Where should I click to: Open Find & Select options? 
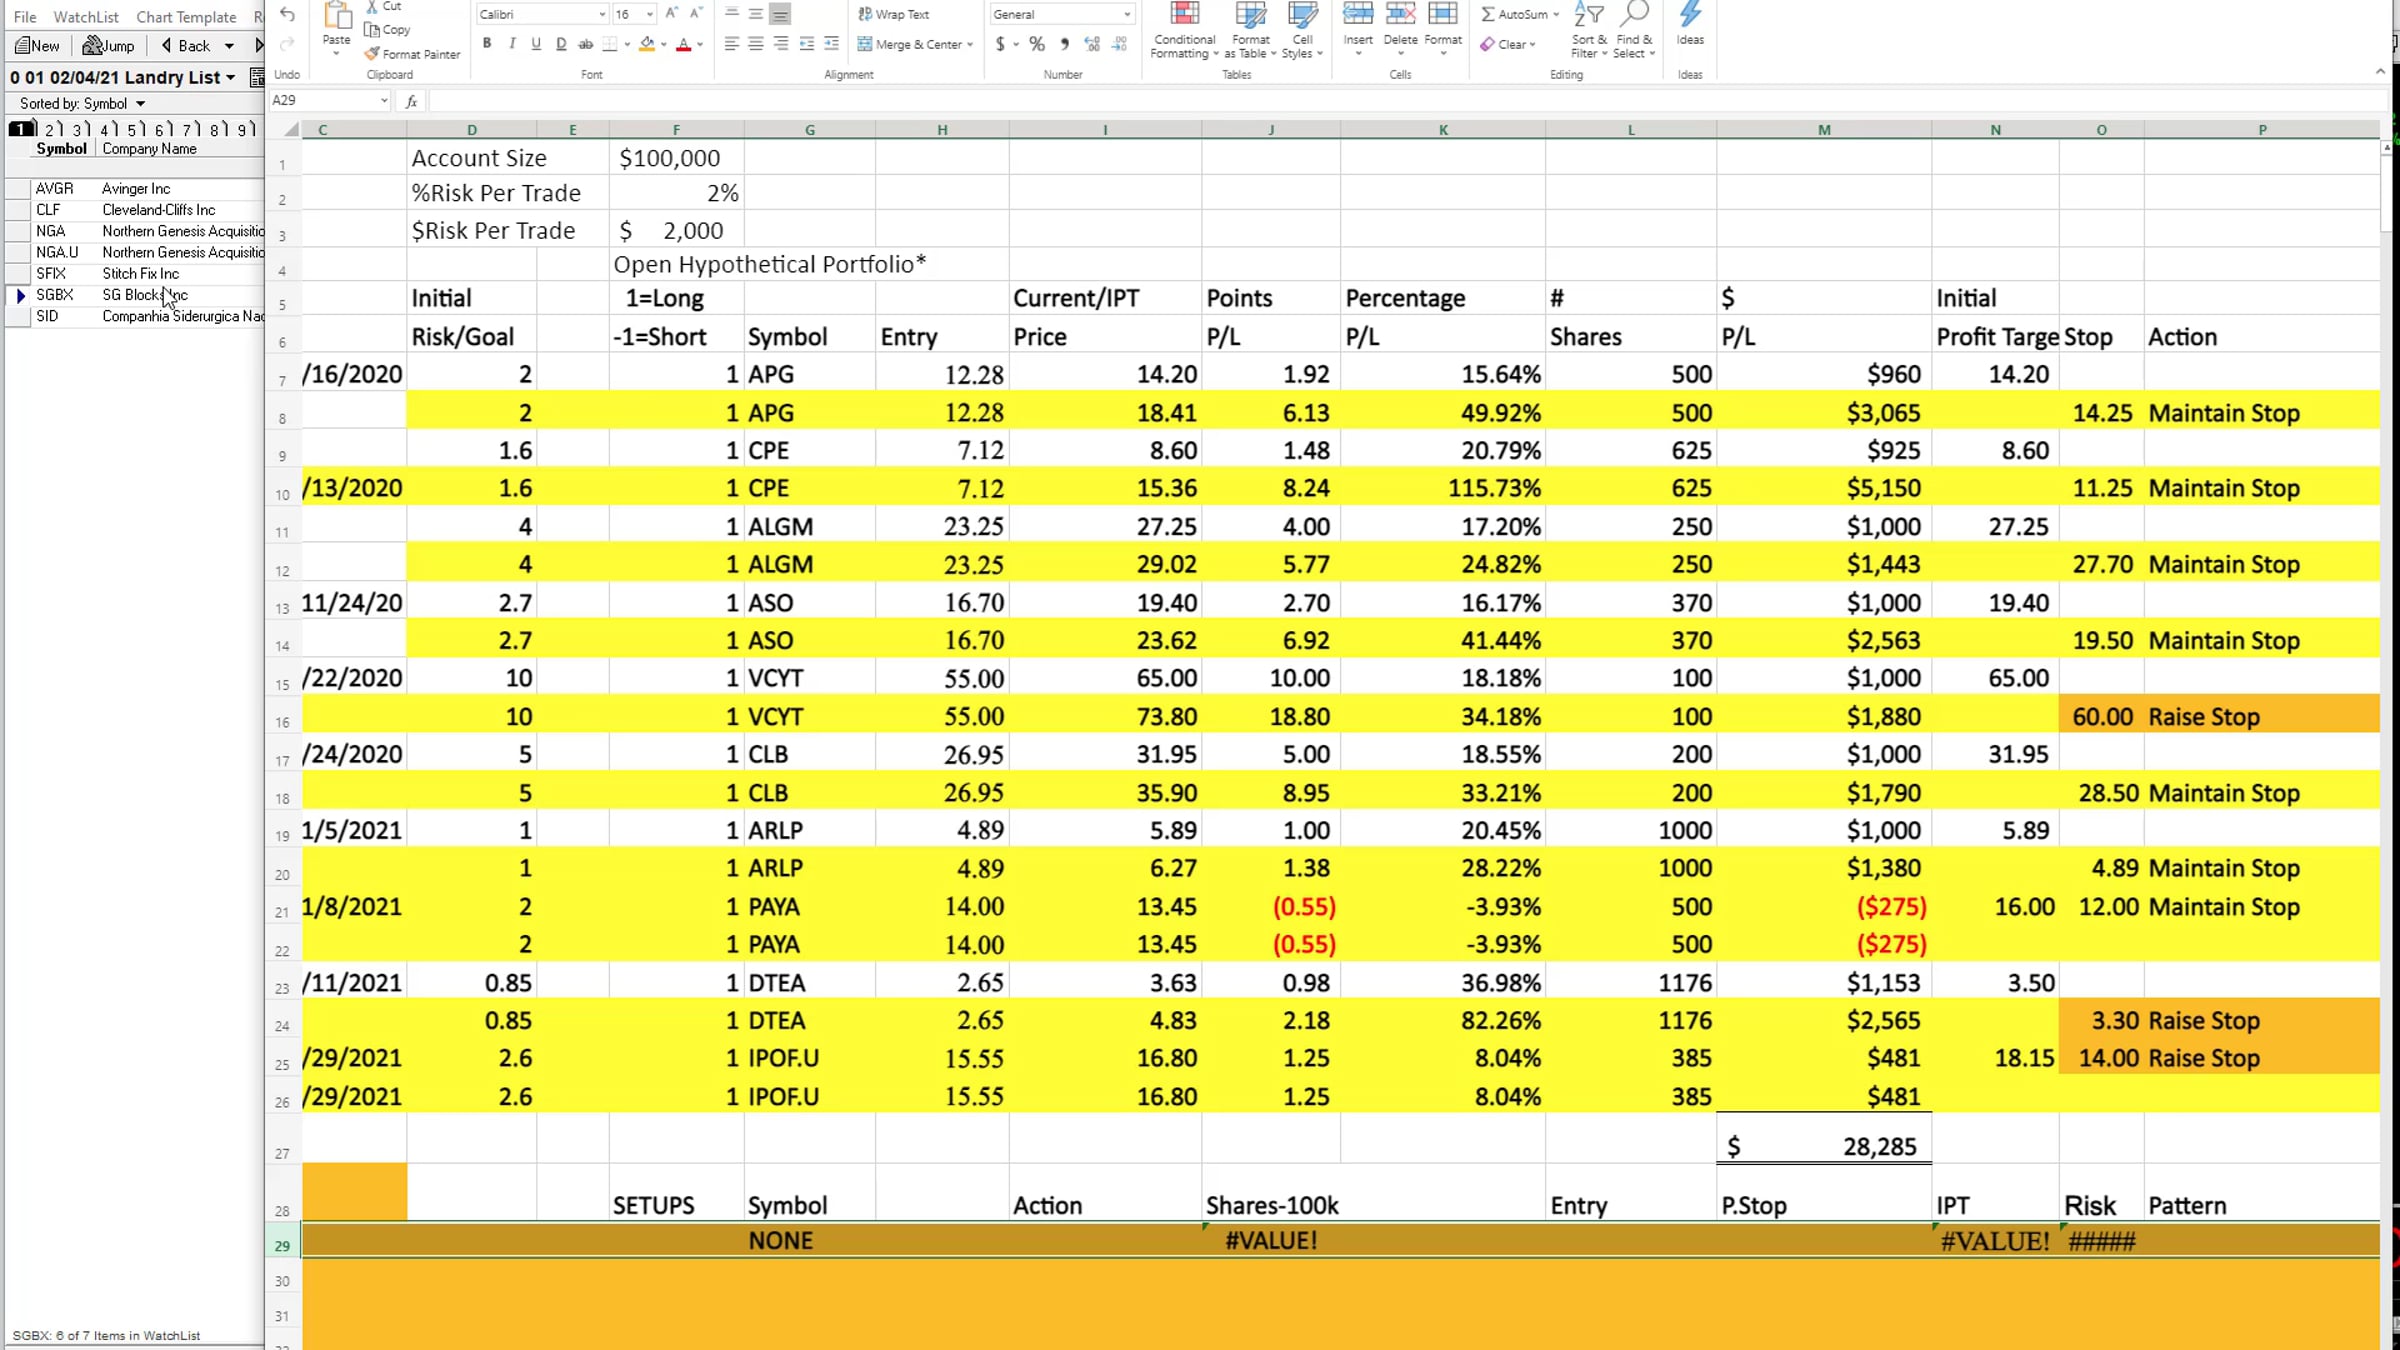coord(1634,30)
